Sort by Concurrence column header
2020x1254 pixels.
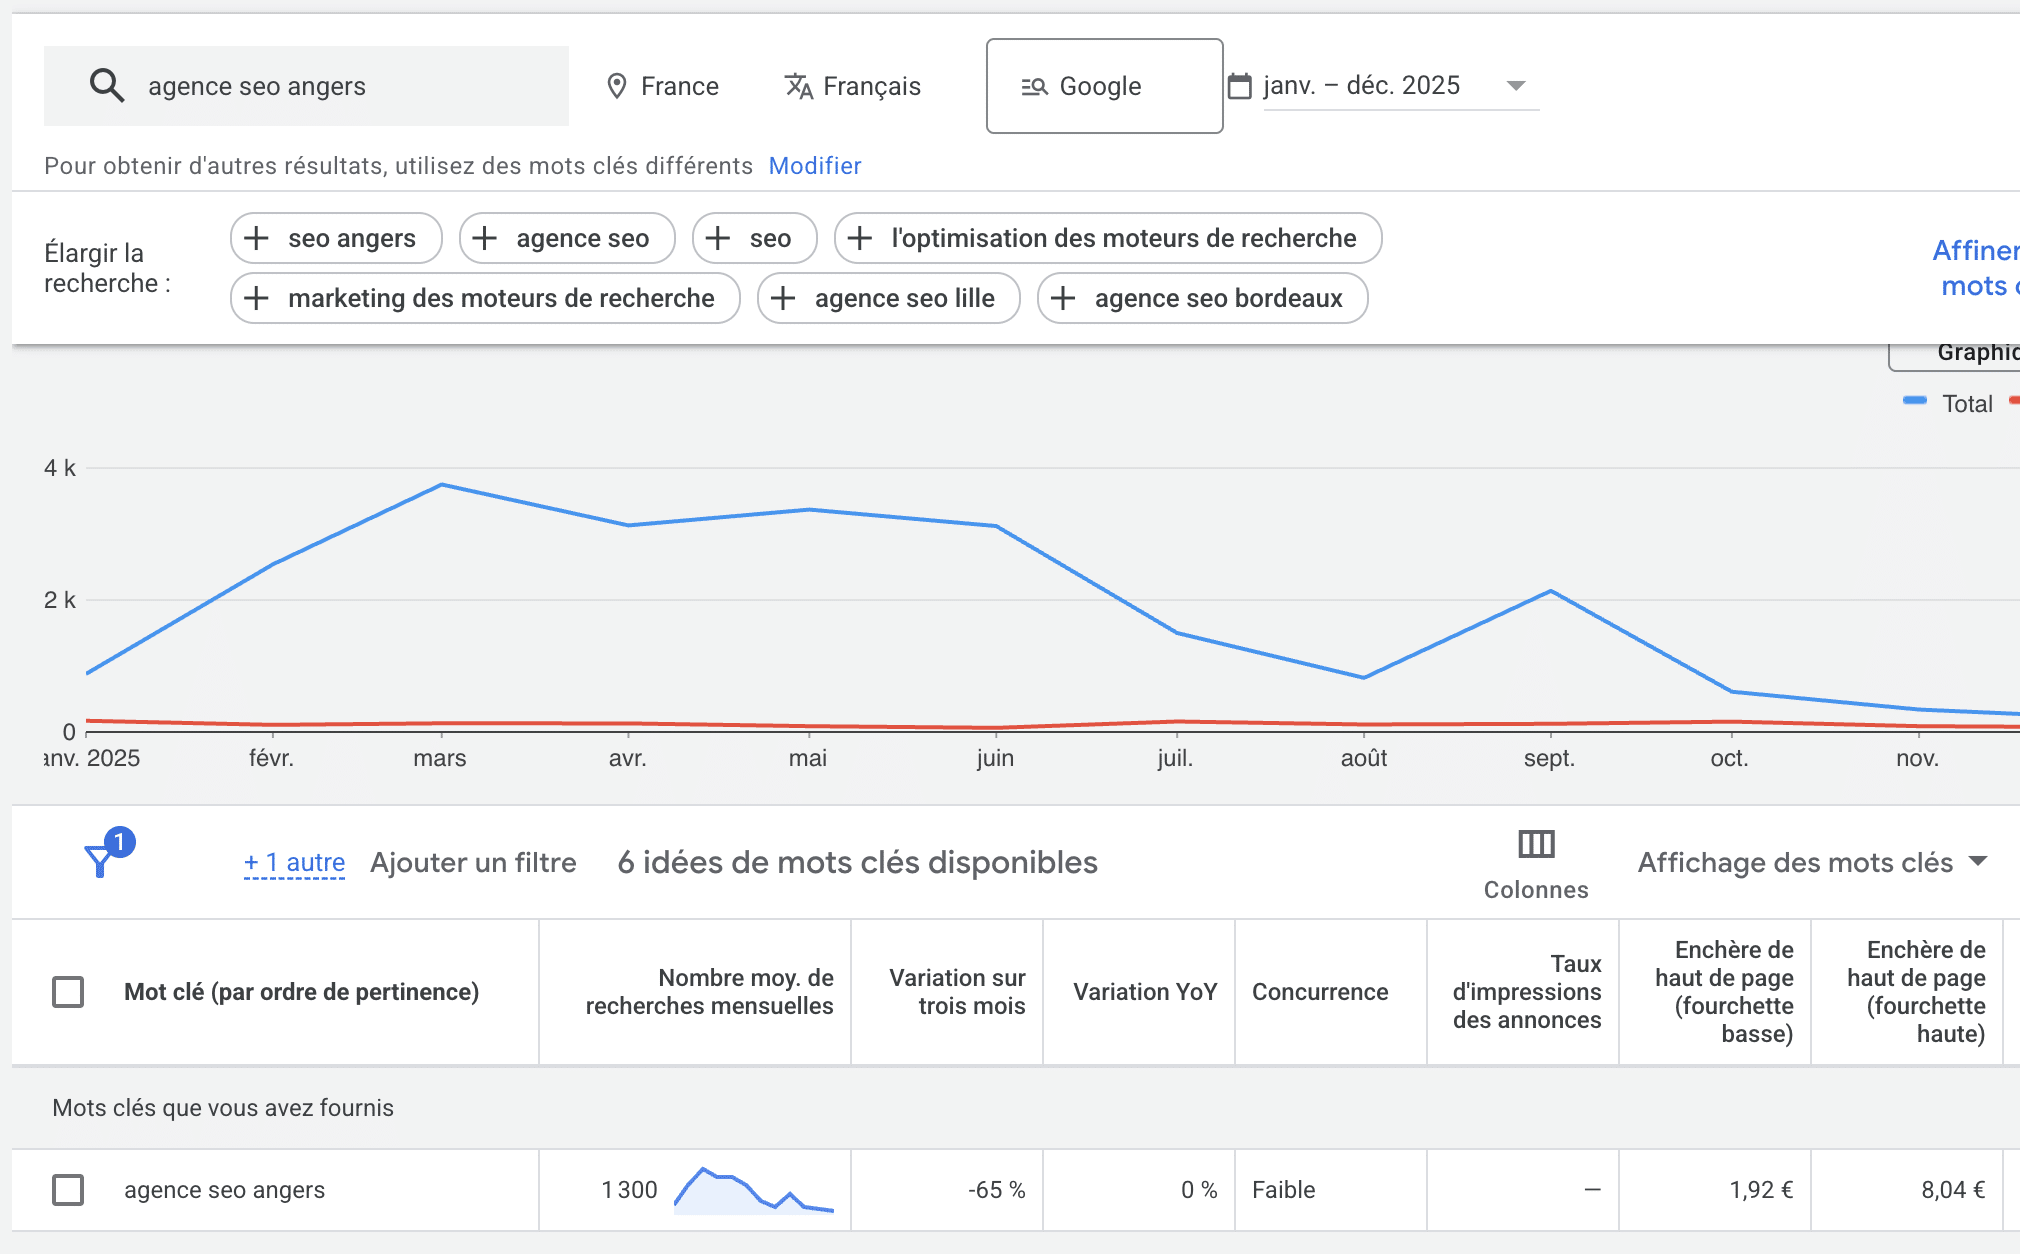(x=1319, y=992)
